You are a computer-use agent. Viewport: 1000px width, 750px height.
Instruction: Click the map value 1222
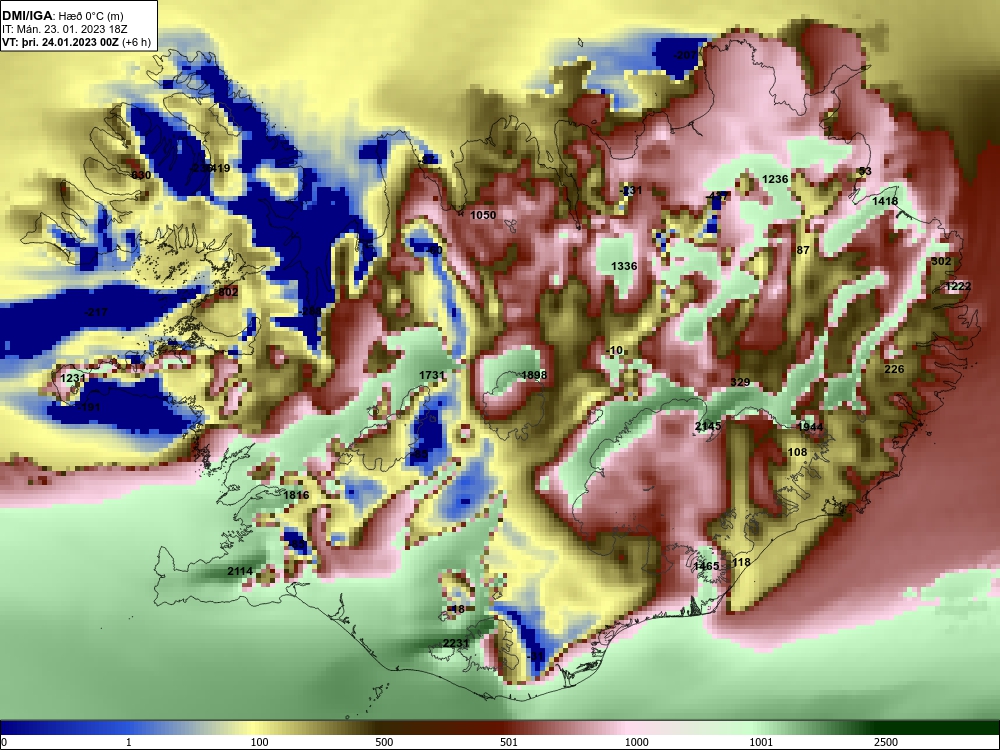[958, 286]
